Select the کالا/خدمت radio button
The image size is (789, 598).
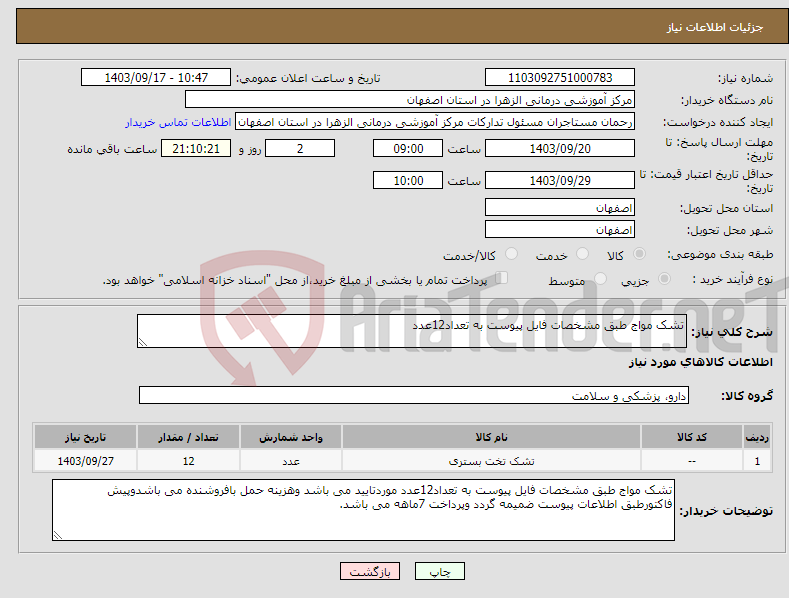coord(511,254)
